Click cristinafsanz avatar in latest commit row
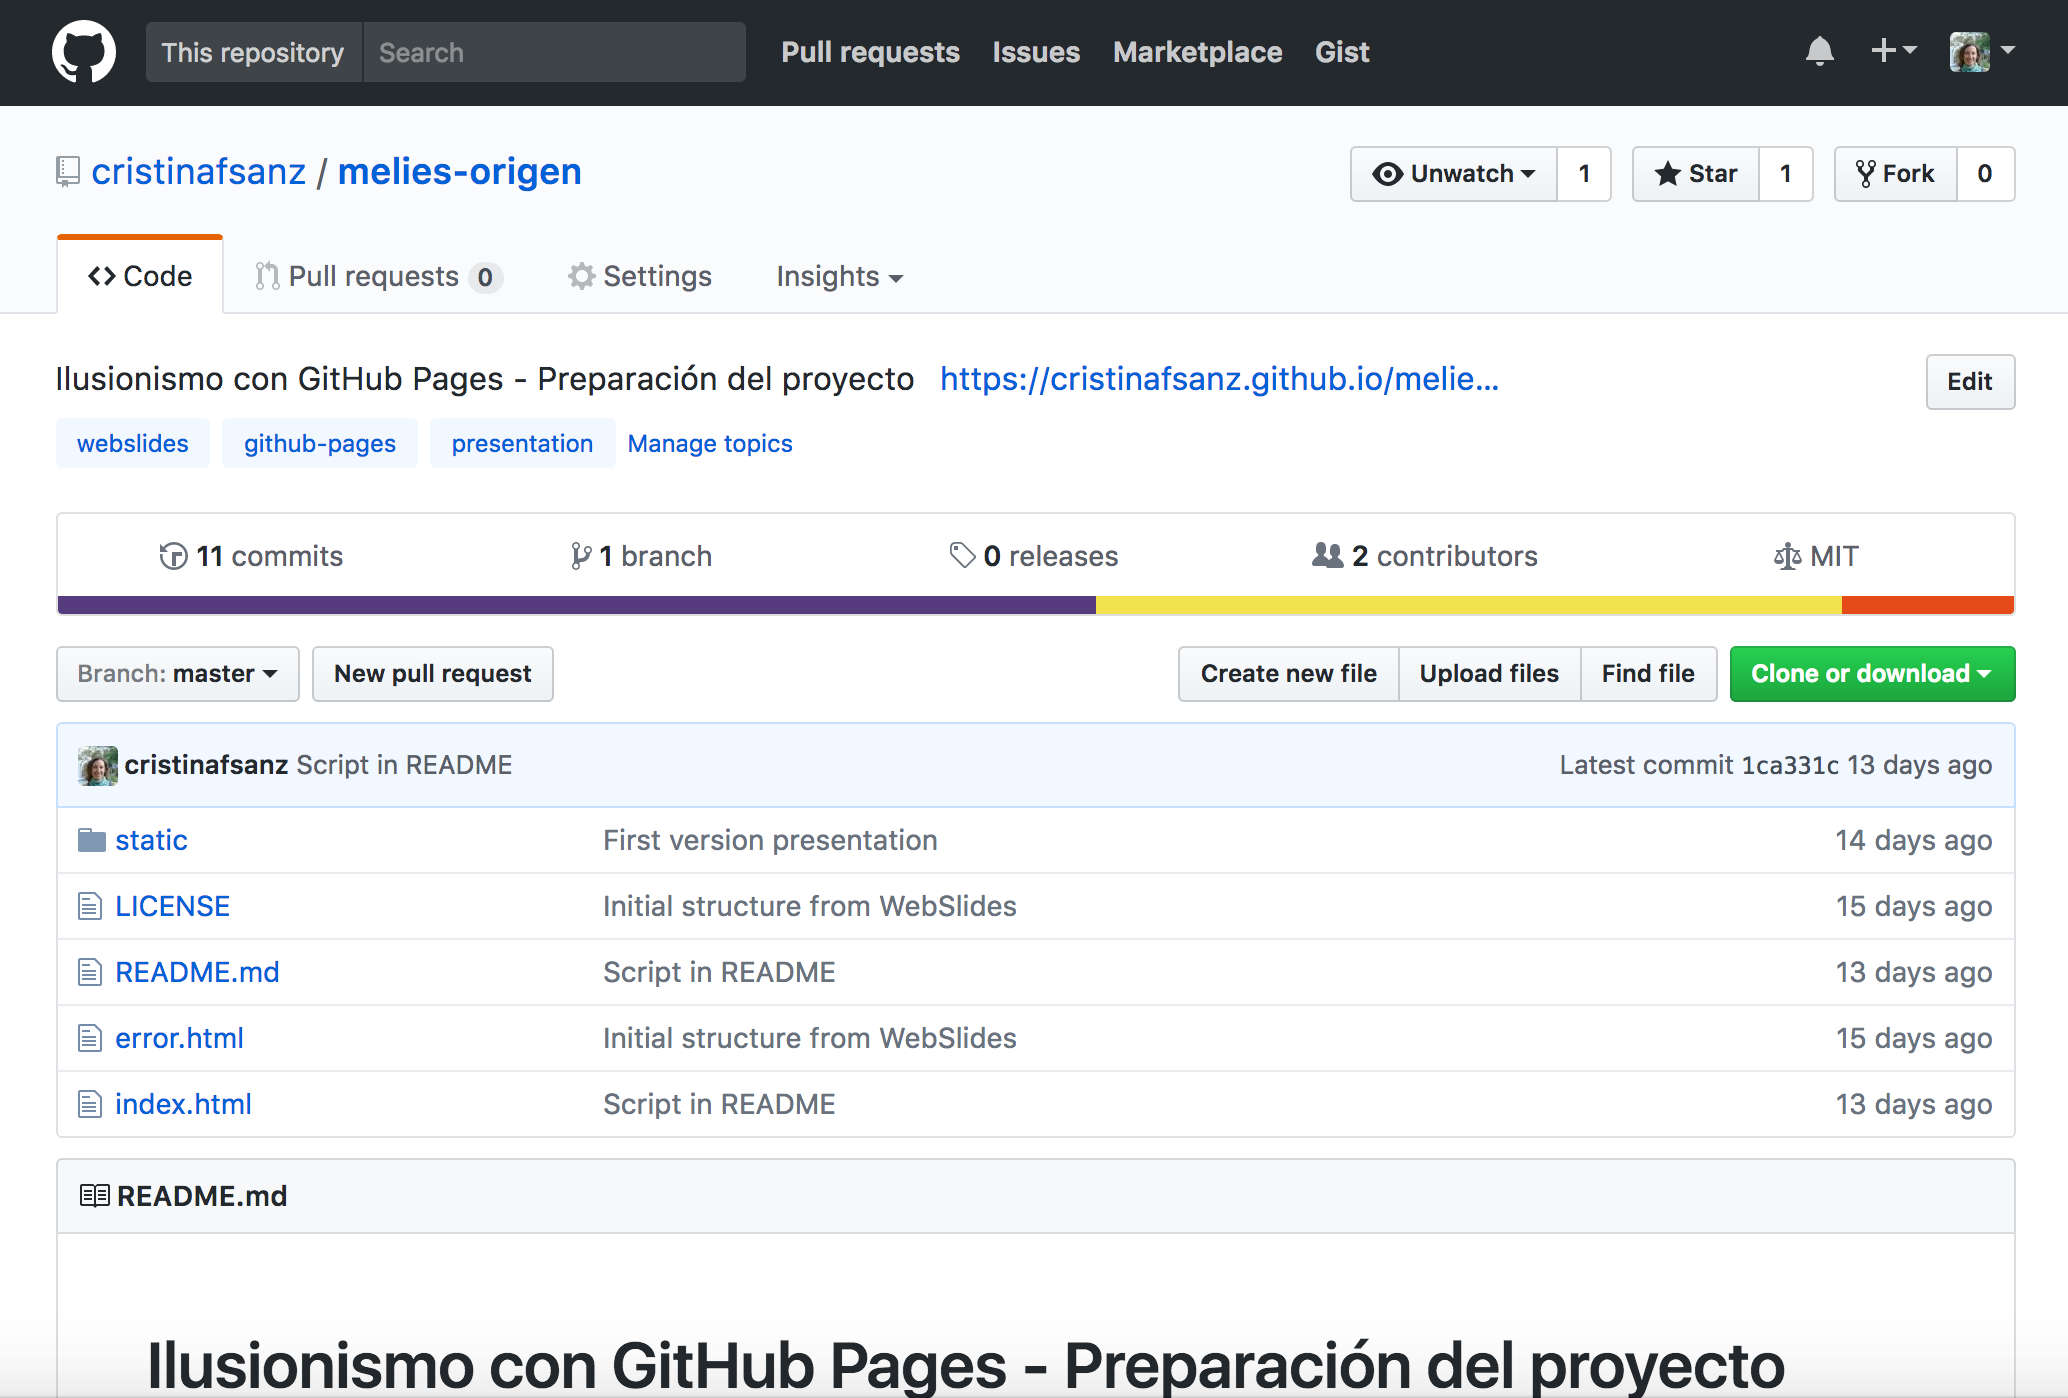This screenshot has width=2068, height=1398. pyautogui.click(x=98, y=766)
